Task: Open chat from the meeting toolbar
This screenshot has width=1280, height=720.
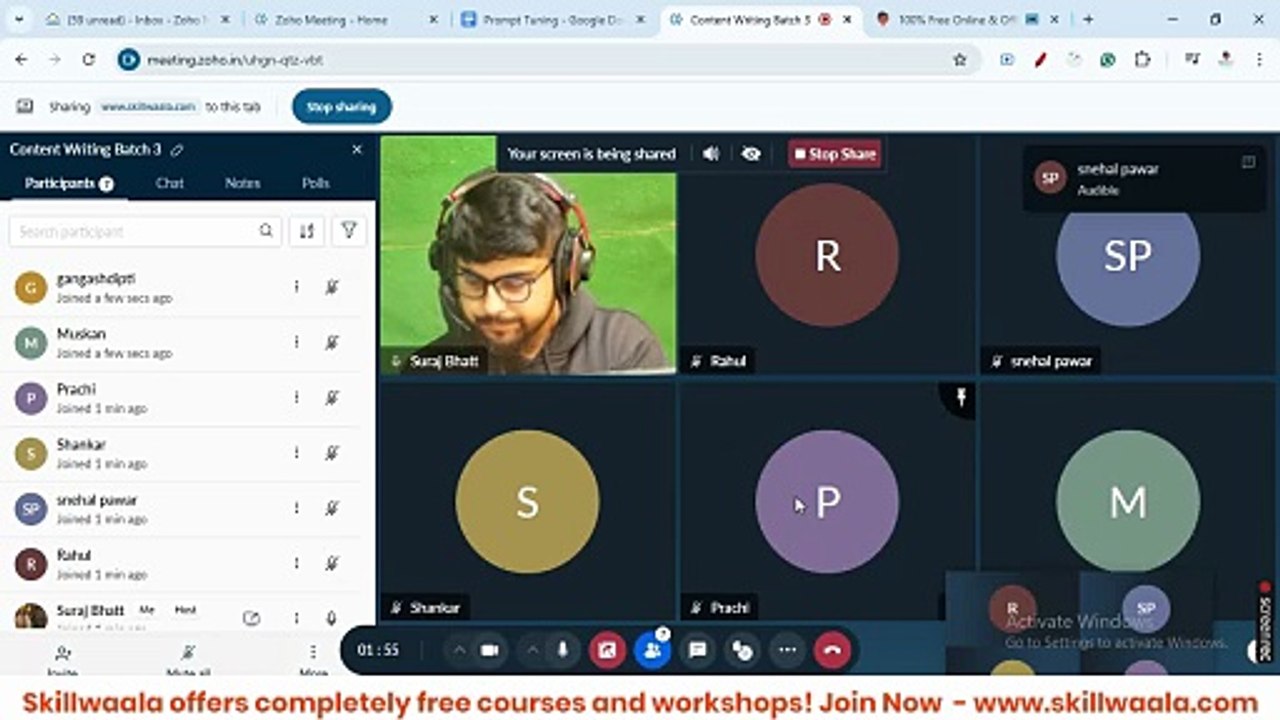Action: [x=698, y=650]
